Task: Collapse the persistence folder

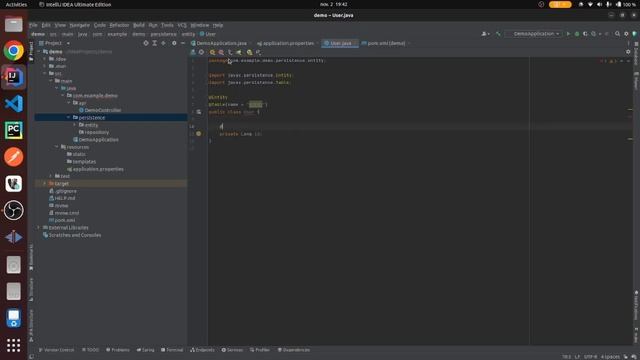Action: tap(69, 118)
